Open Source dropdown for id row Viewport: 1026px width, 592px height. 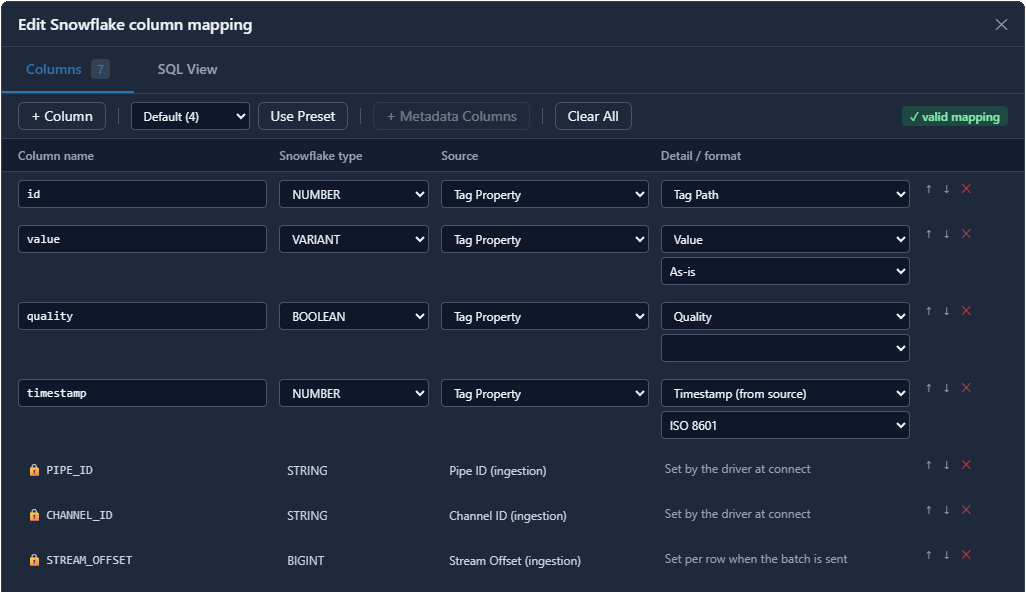[545, 194]
